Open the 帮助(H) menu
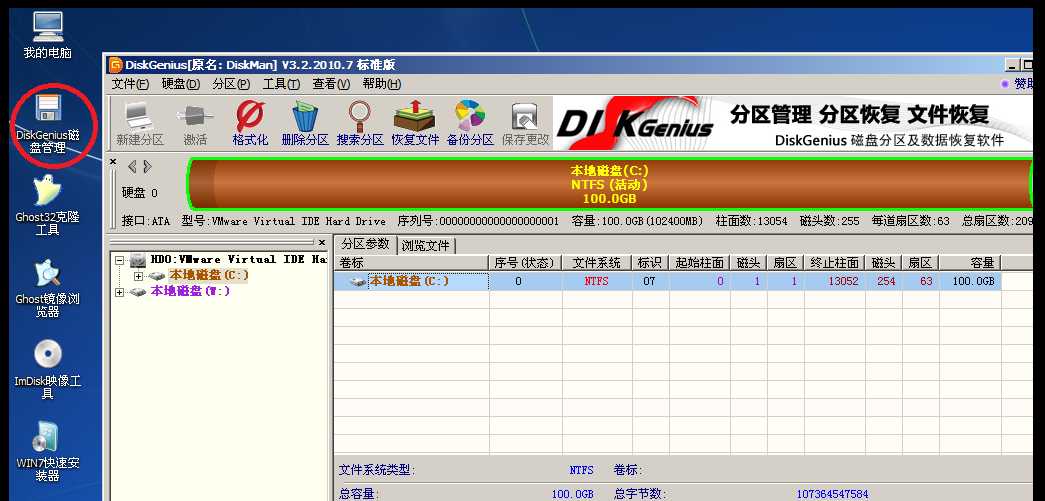This screenshot has width=1045, height=501. click(x=381, y=84)
